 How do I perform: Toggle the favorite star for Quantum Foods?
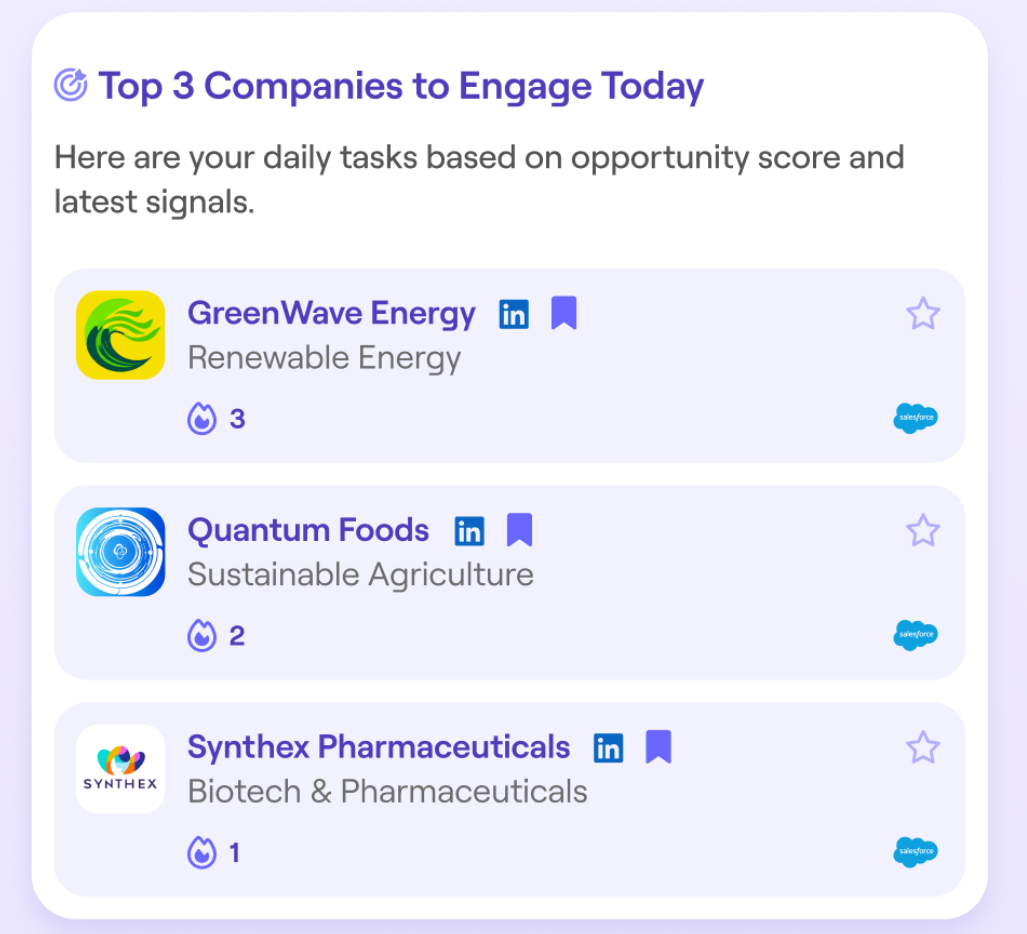coord(923,530)
